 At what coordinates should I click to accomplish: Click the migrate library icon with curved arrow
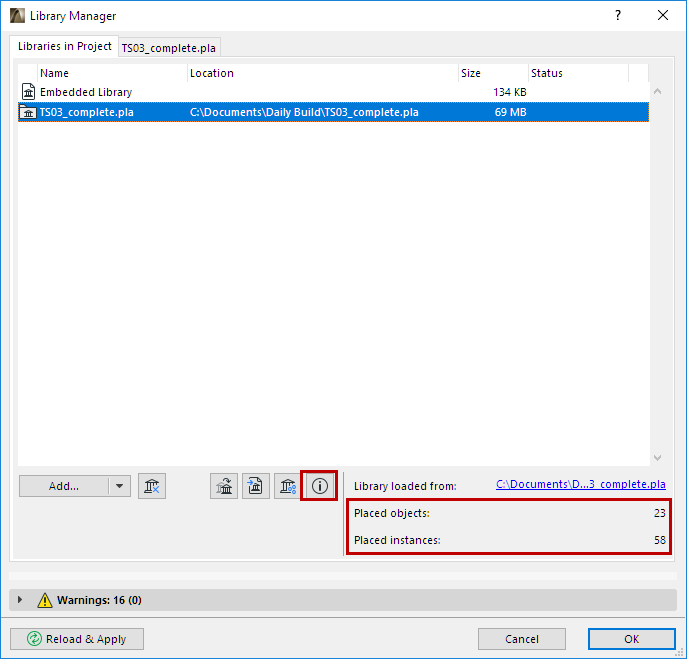tap(224, 486)
